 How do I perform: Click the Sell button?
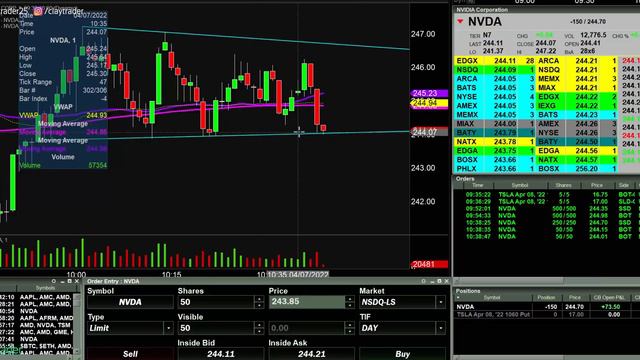130,354
